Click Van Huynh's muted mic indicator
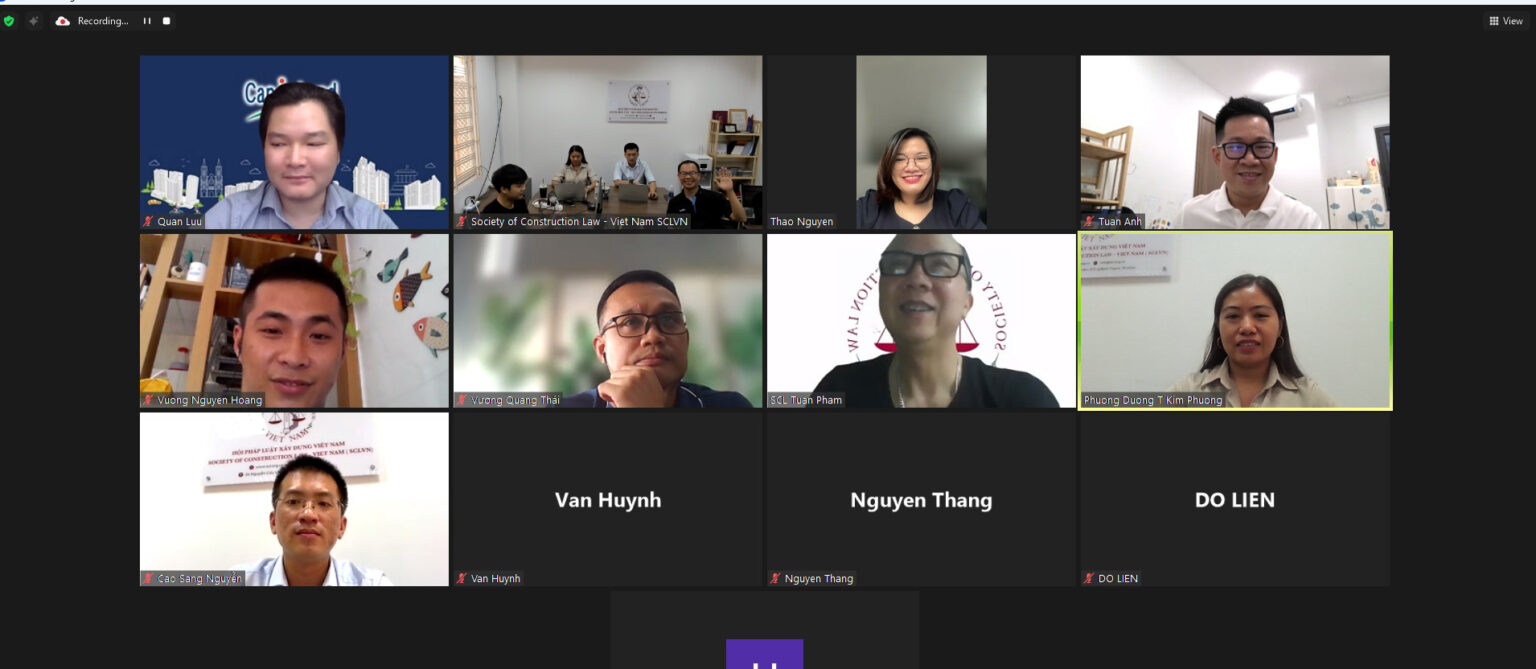 pyautogui.click(x=462, y=579)
